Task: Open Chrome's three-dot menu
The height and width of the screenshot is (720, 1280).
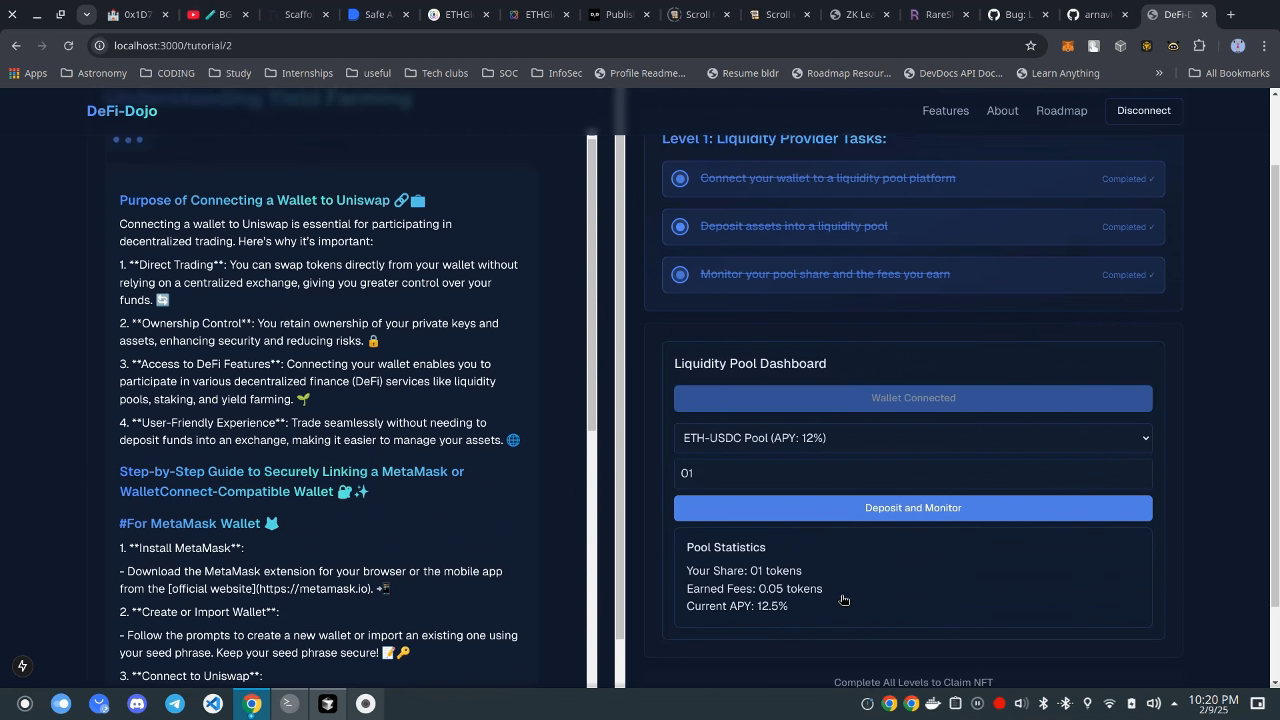Action: (x=1265, y=46)
